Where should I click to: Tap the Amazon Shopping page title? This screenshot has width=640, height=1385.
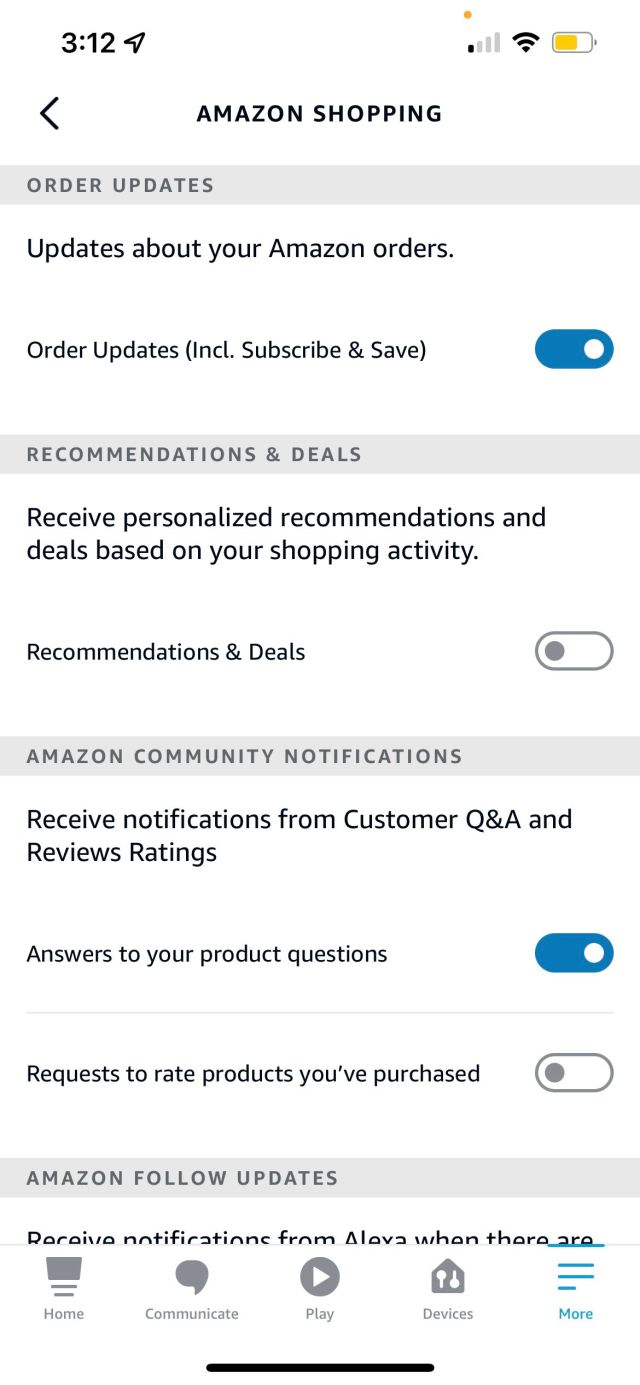(x=320, y=113)
